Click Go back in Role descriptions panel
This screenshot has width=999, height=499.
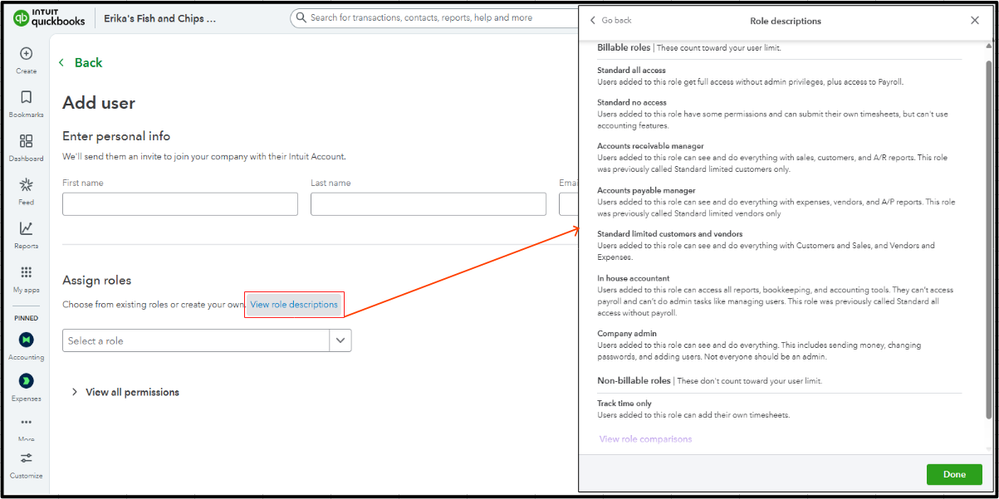click(610, 20)
